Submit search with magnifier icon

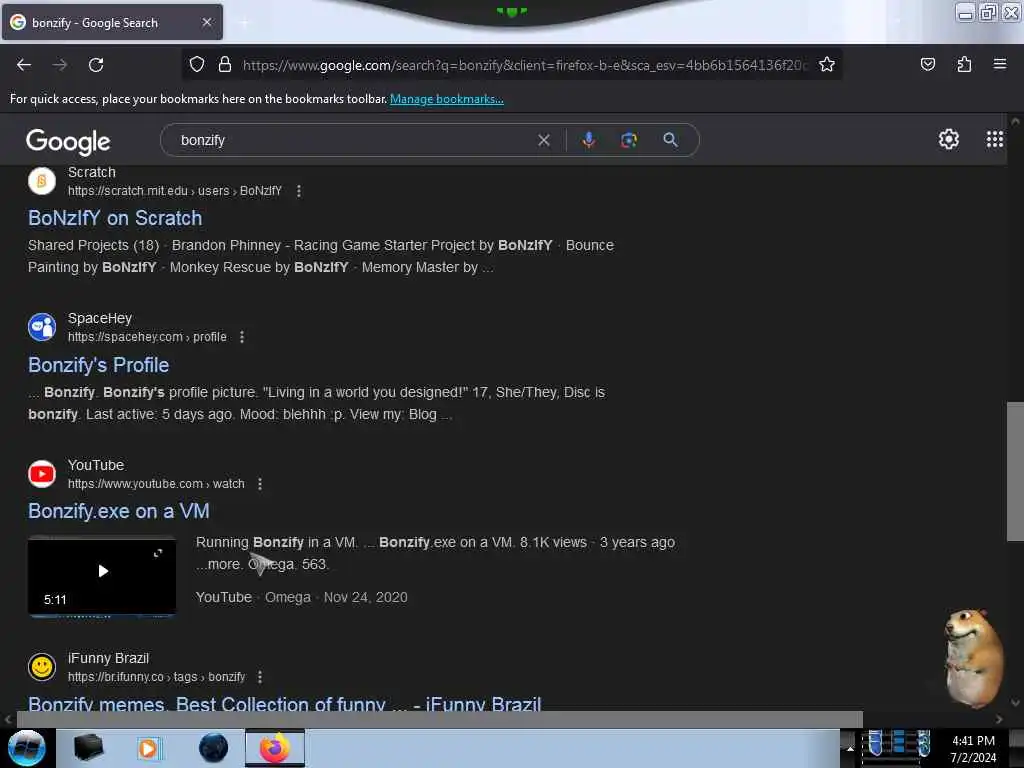tap(670, 140)
